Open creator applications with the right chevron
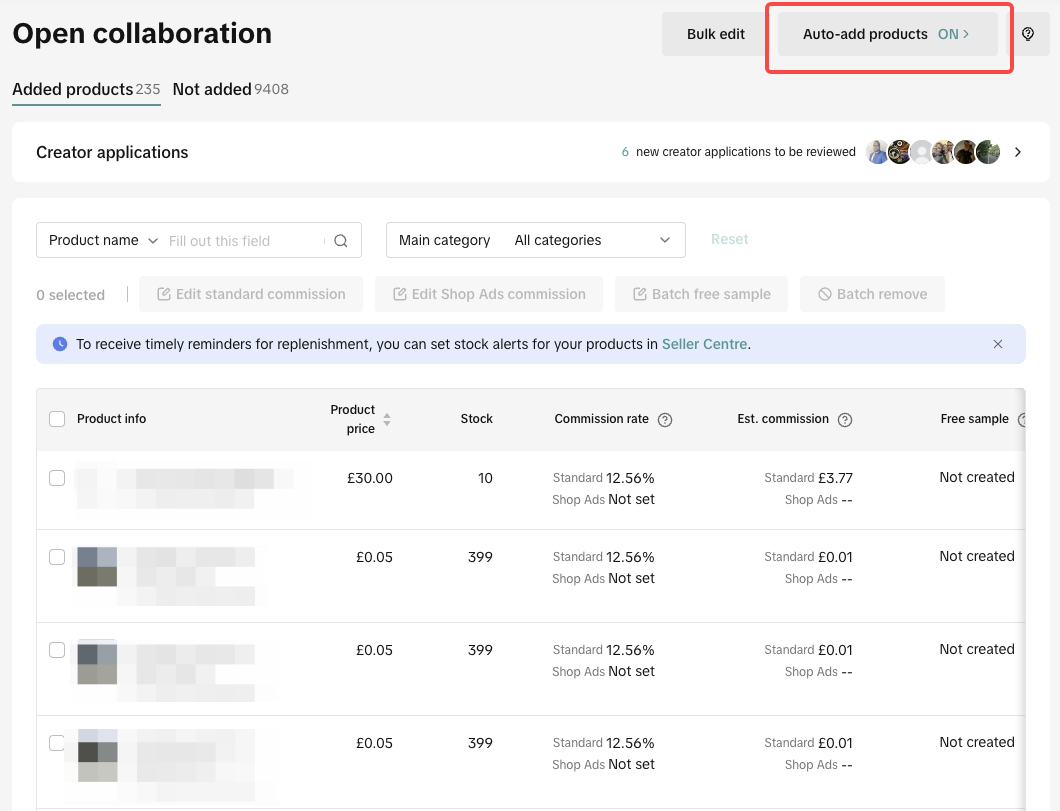This screenshot has width=1060, height=811. click(x=1018, y=152)
